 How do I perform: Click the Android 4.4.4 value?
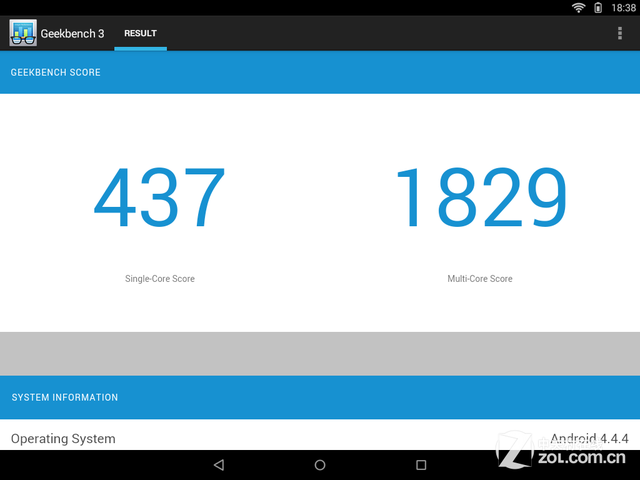(x=589, y=439)
